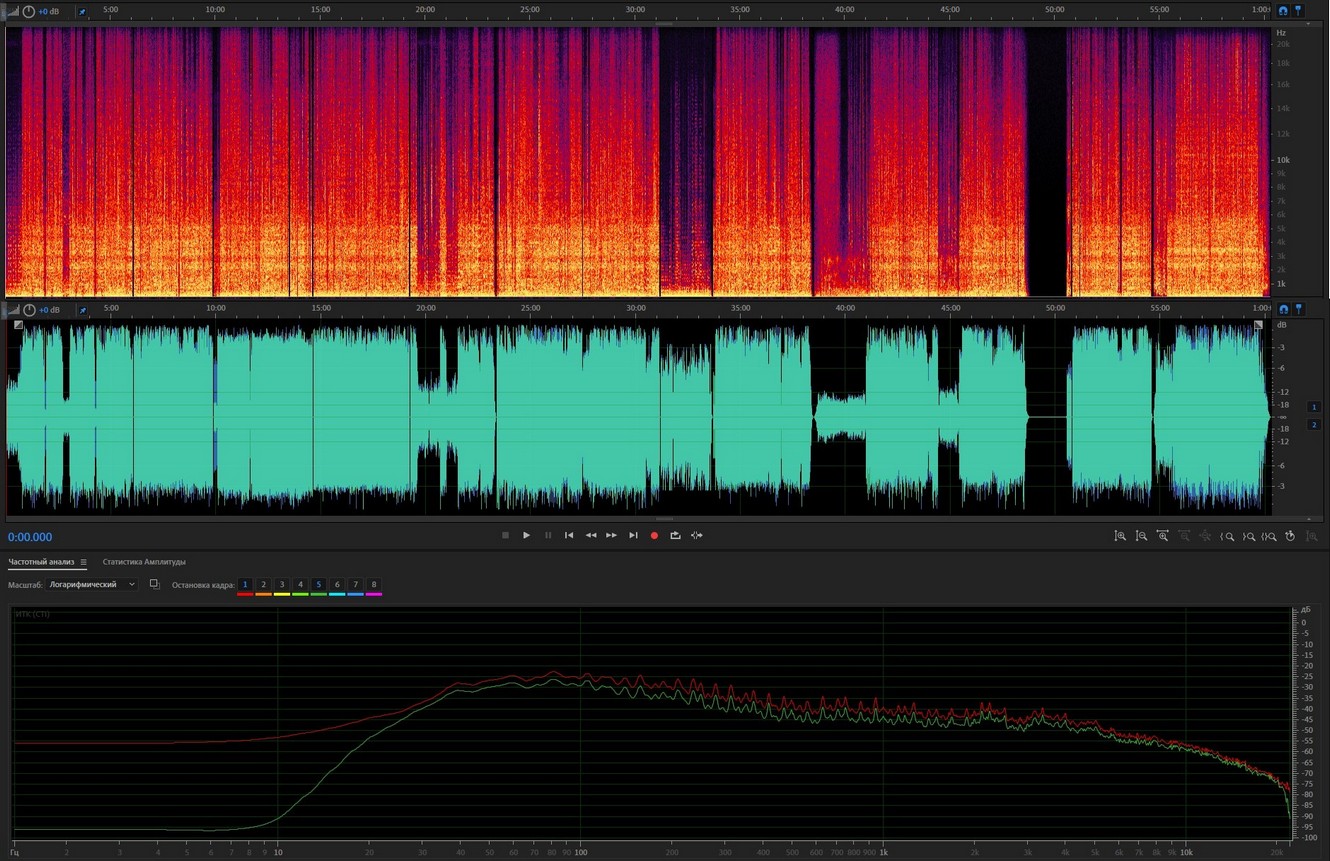Image resolution: width=1330 pixels, height=861 pixels.
Task: Jump to the previous marker using transport
Action: tap(569, 536)
